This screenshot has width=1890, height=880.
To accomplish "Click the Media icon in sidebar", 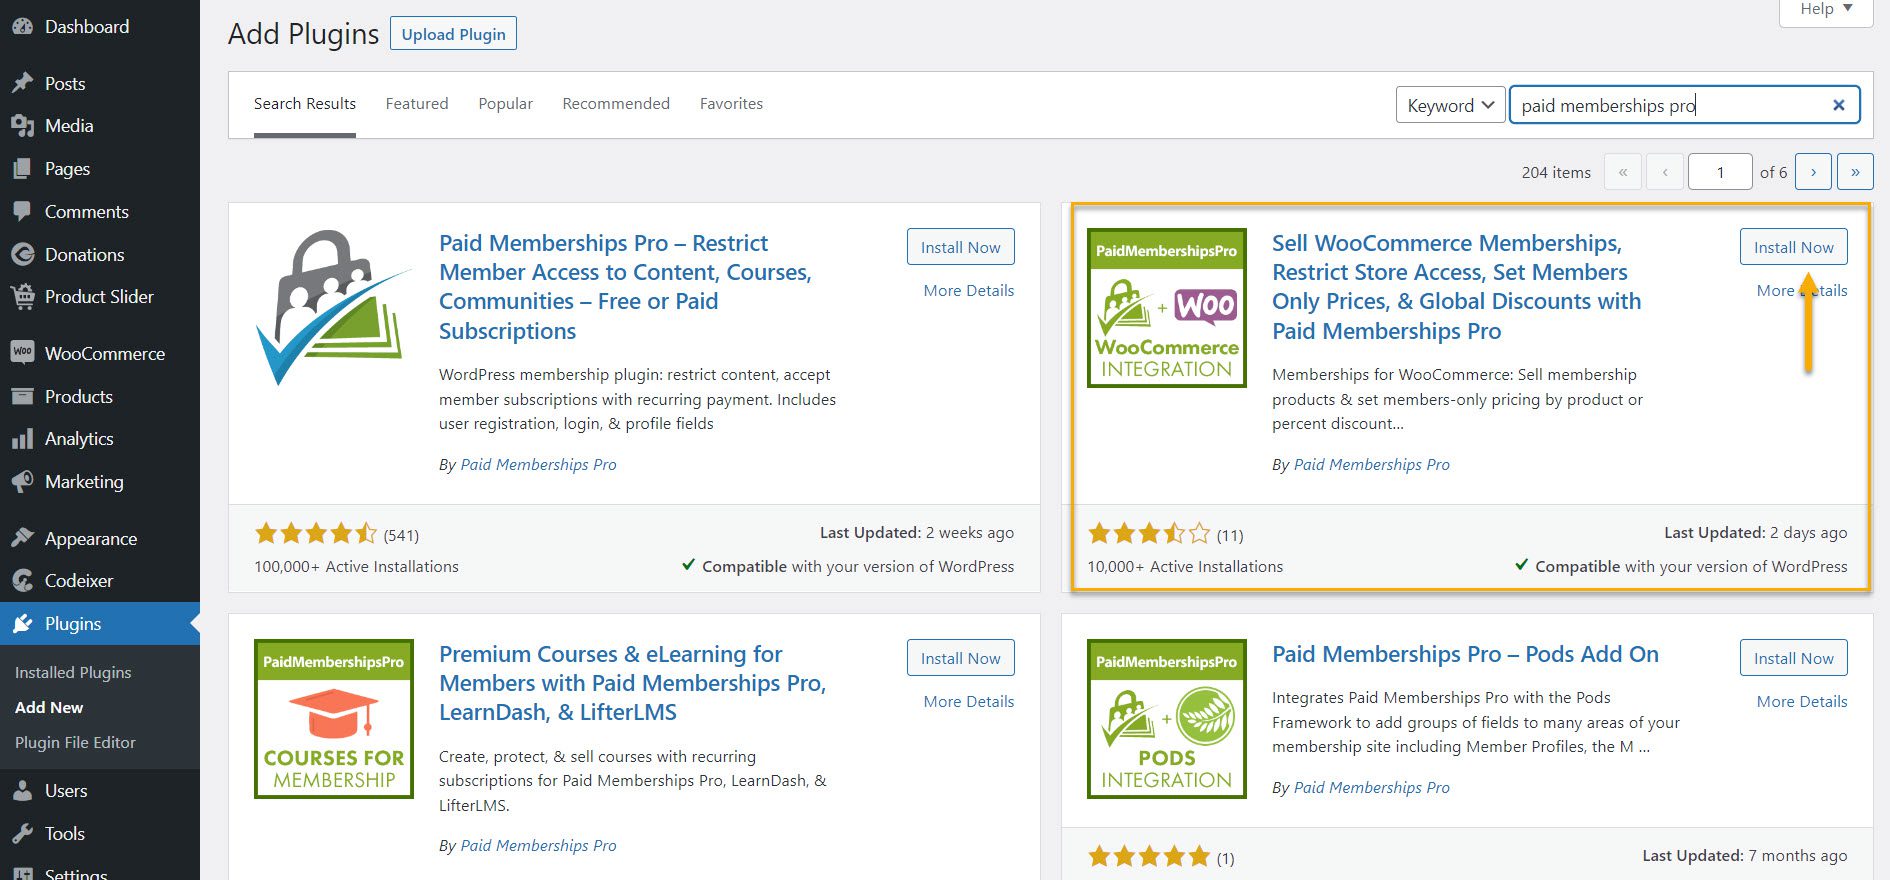I will coord(22,126).
